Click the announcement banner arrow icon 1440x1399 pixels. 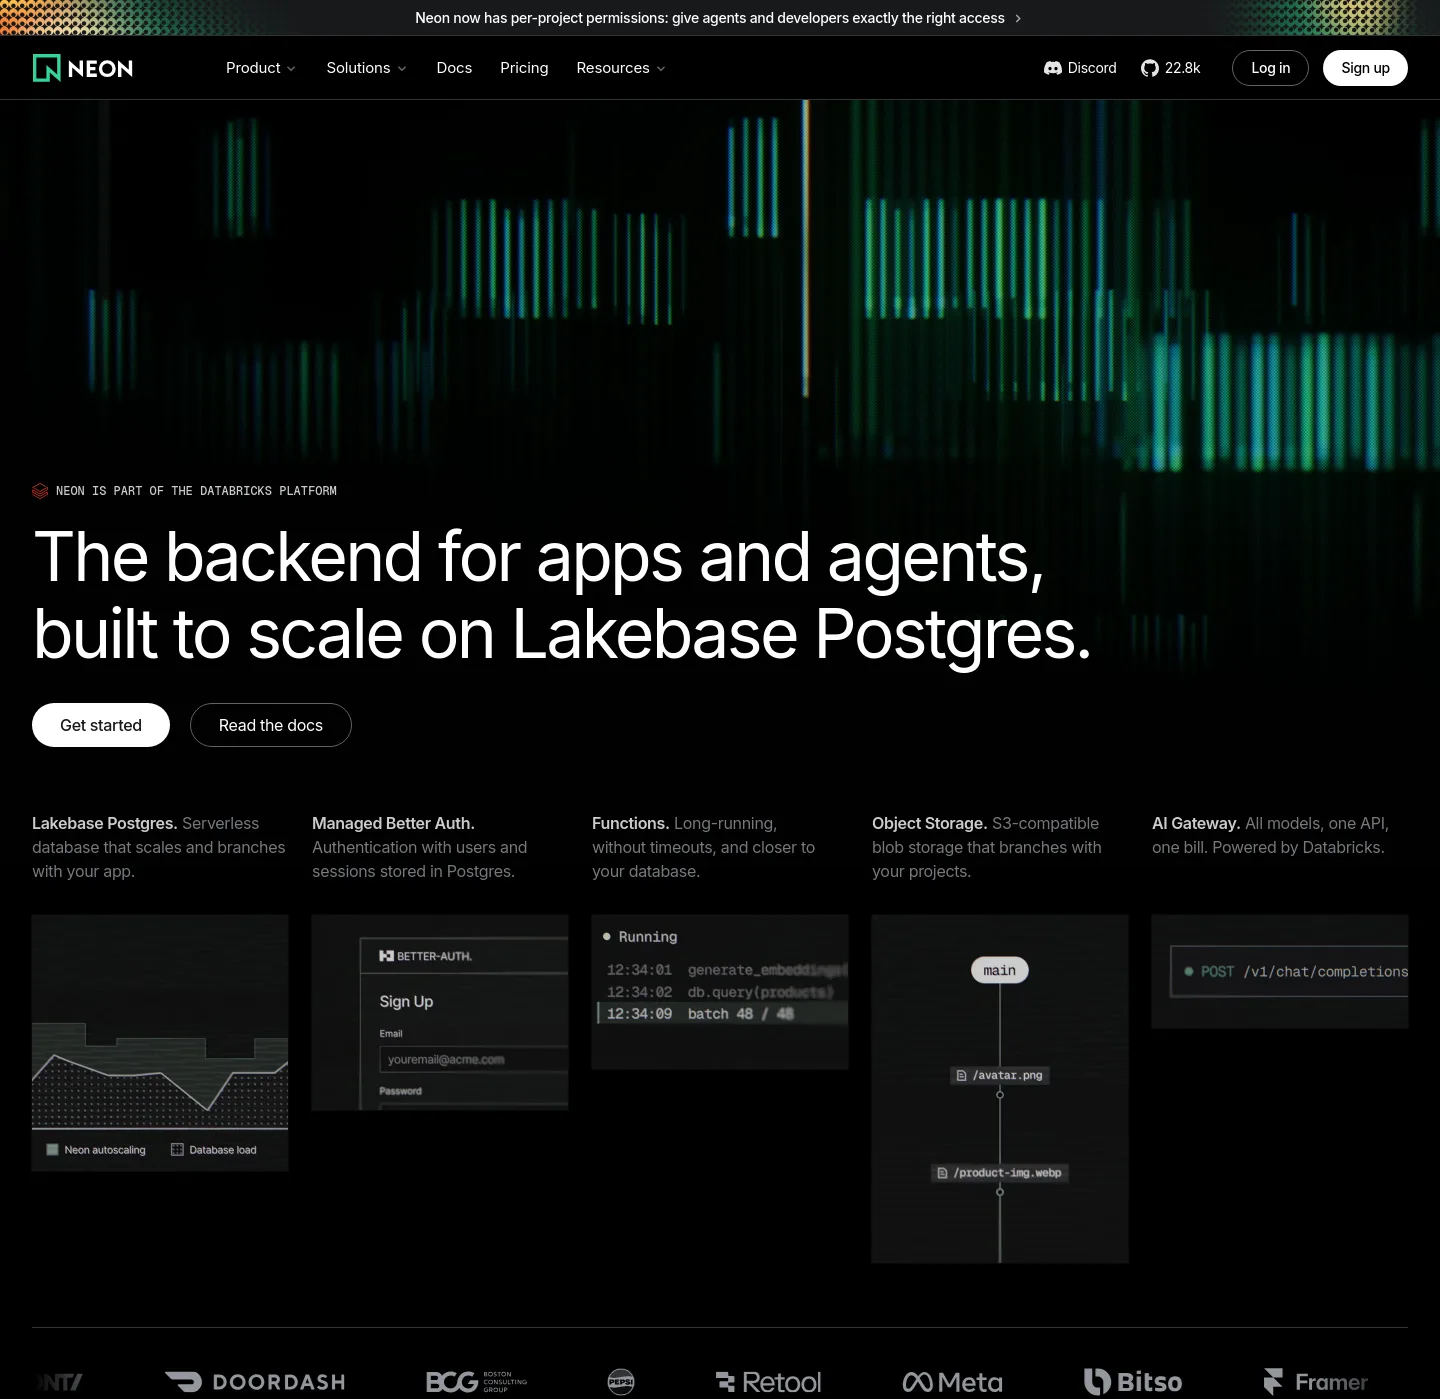pyautogui.click(x=1018, y=18)
